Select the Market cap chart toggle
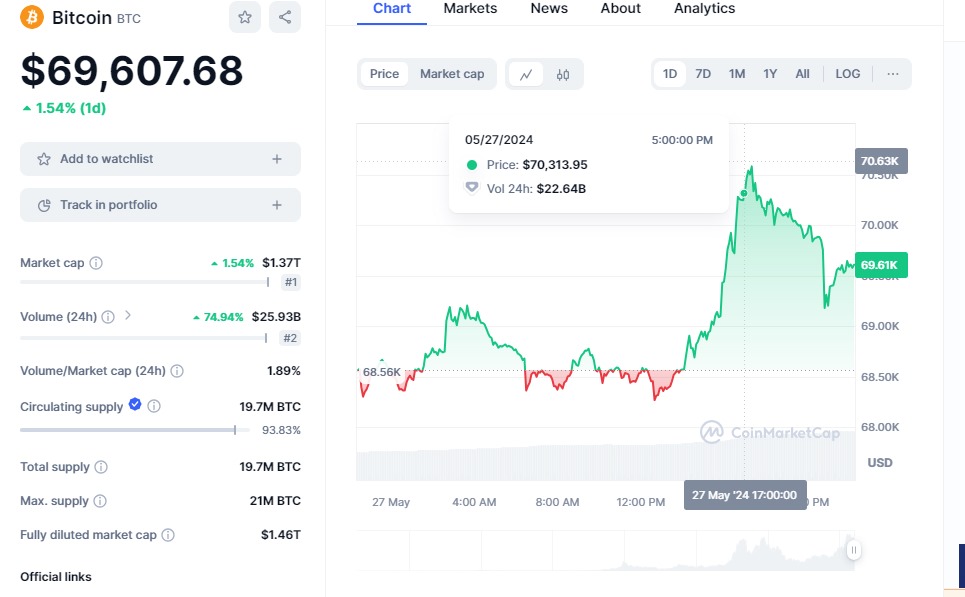965x597 pixels. pyautogui.click(x=452, y=74)
